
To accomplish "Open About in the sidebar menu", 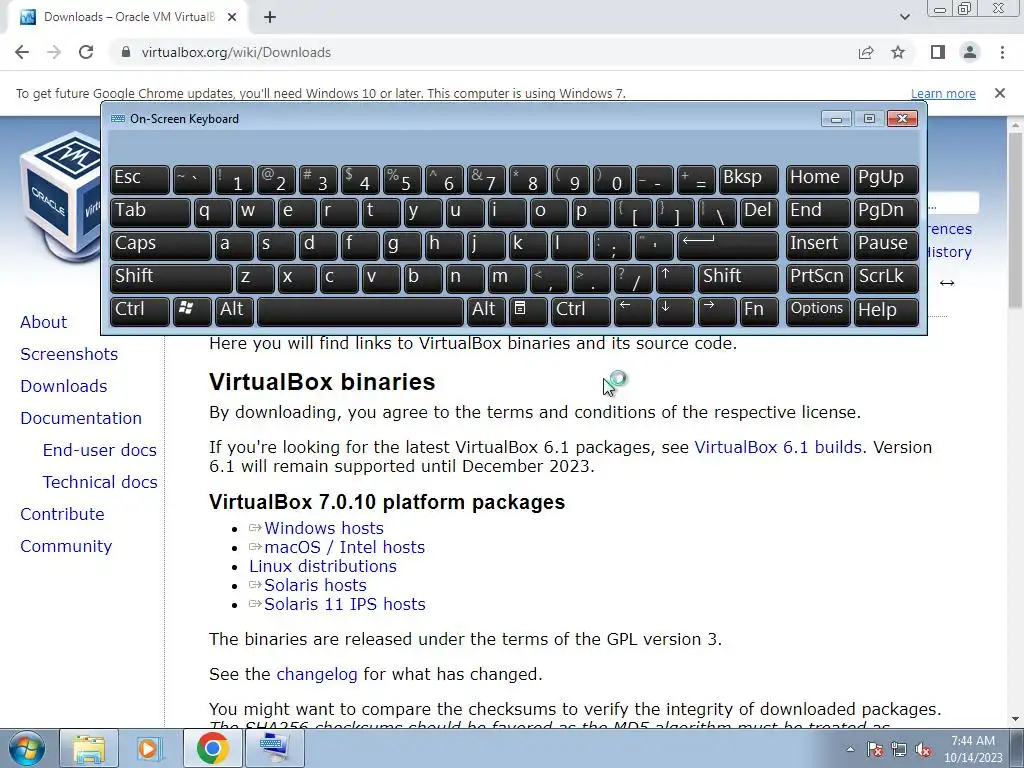I will point(43,322).
